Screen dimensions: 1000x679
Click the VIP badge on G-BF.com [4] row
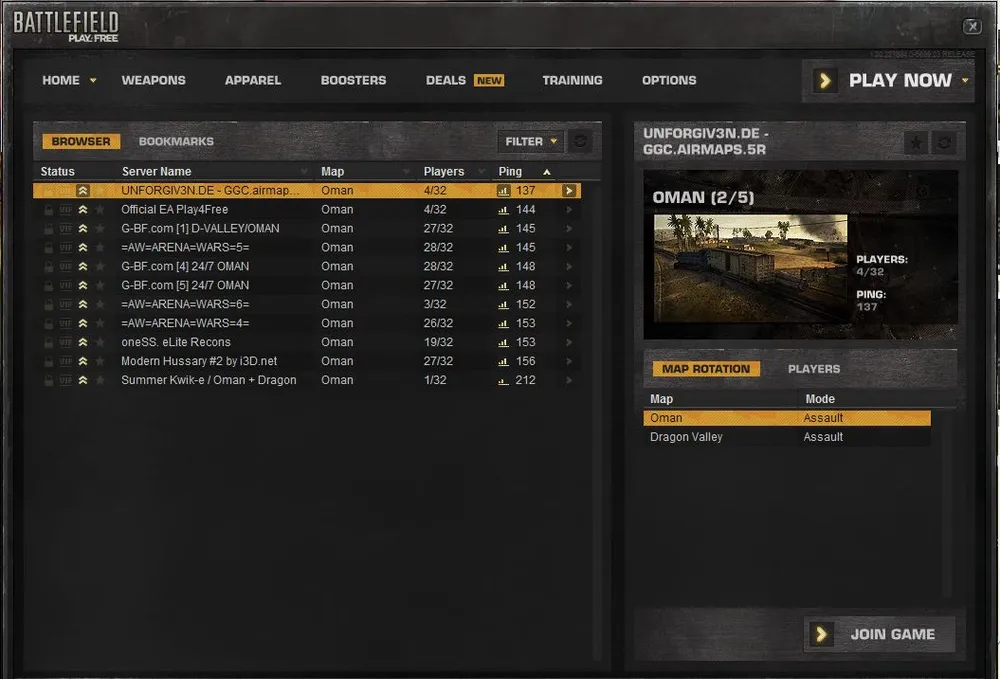(66, 266)
